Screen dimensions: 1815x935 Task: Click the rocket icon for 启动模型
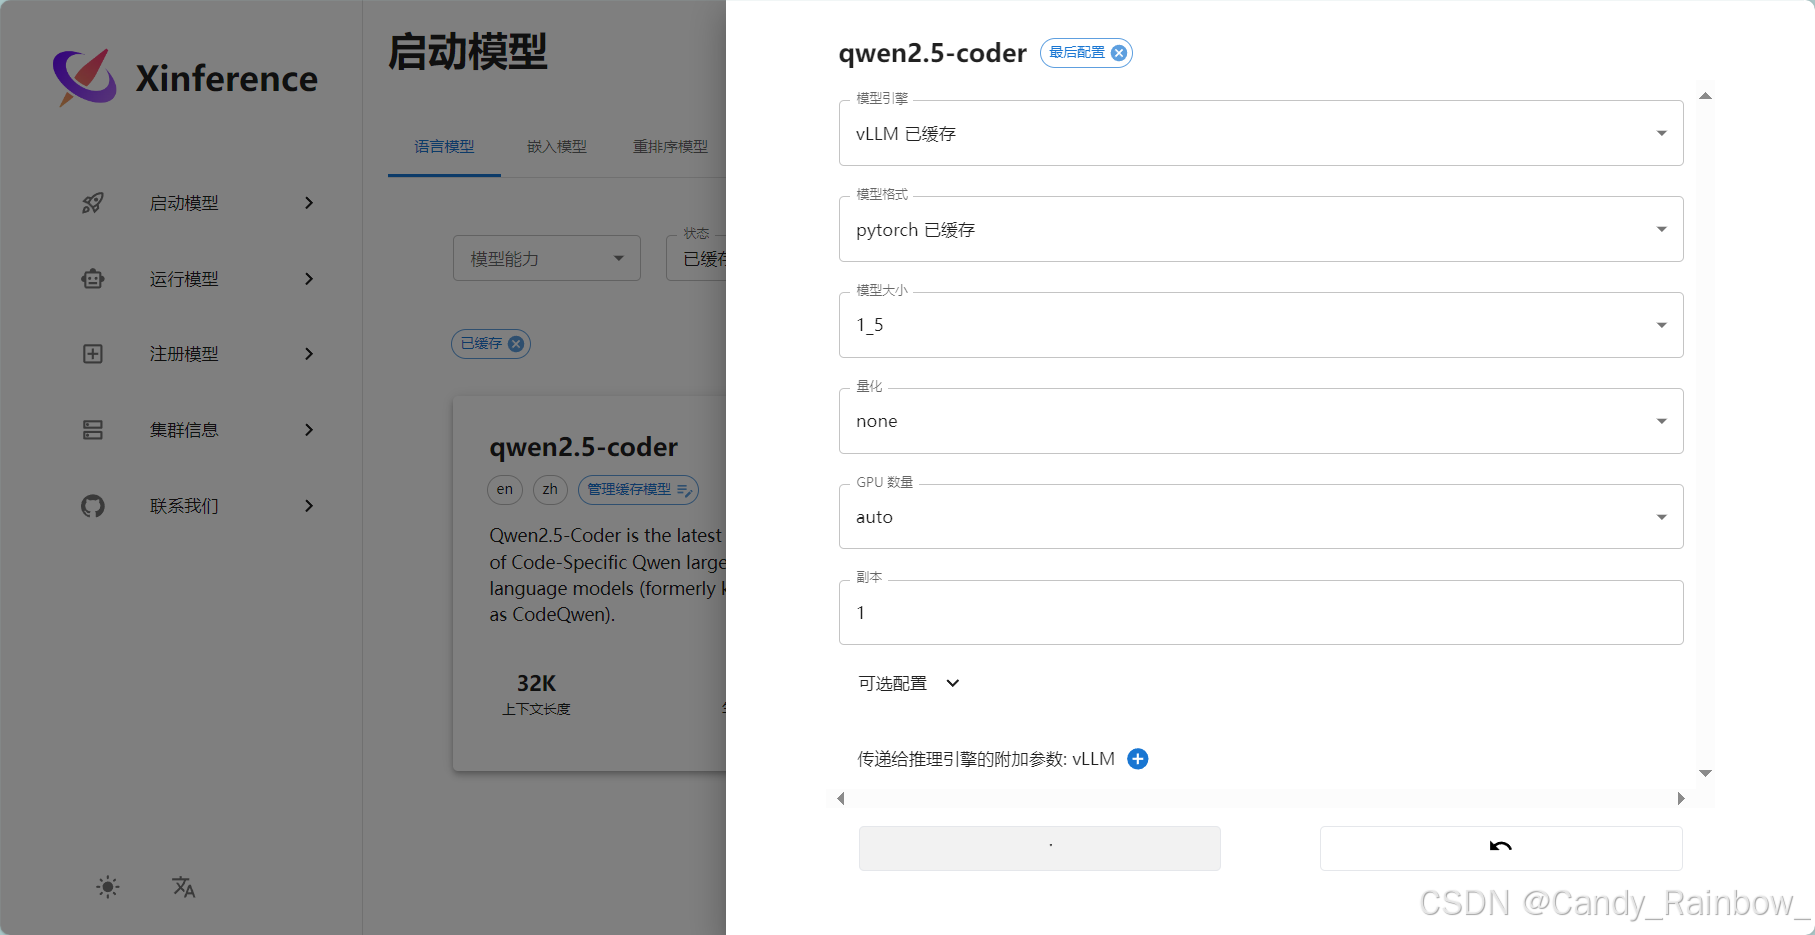tap(93, 203)
